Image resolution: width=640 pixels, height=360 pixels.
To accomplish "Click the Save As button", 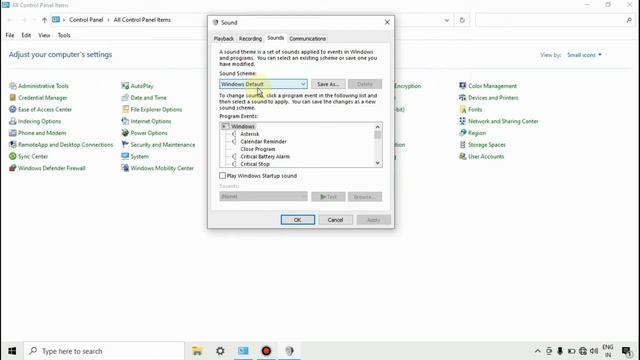I will click(328, 84).
